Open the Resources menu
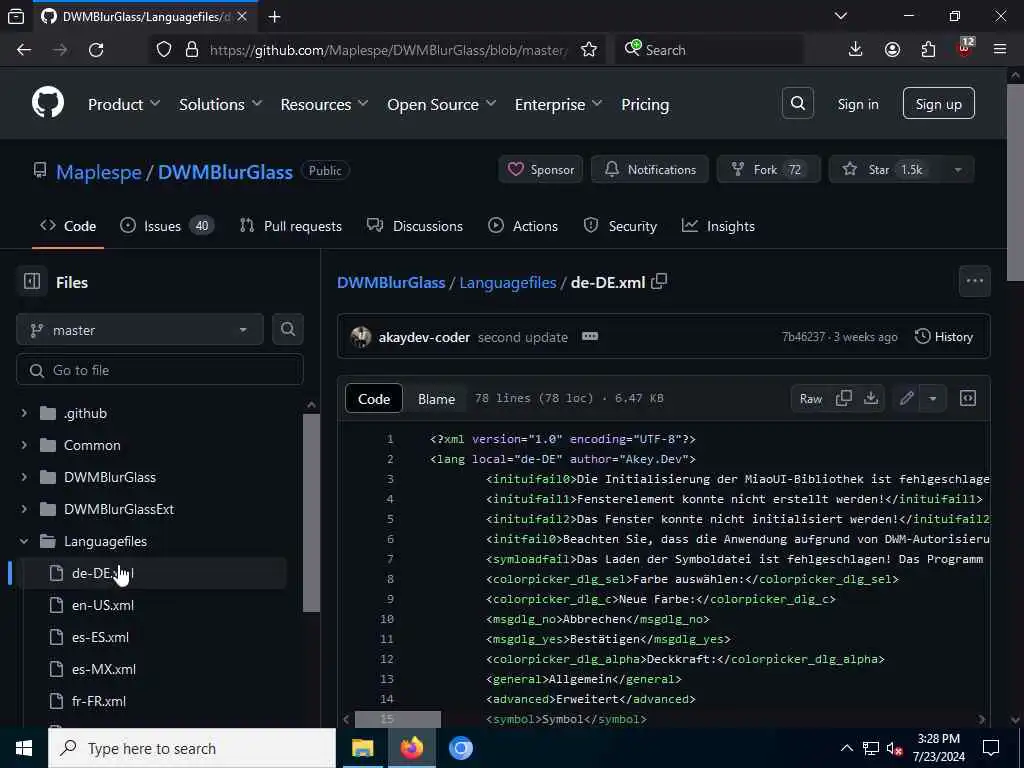 pyautogui.click(x=325, y=104)
